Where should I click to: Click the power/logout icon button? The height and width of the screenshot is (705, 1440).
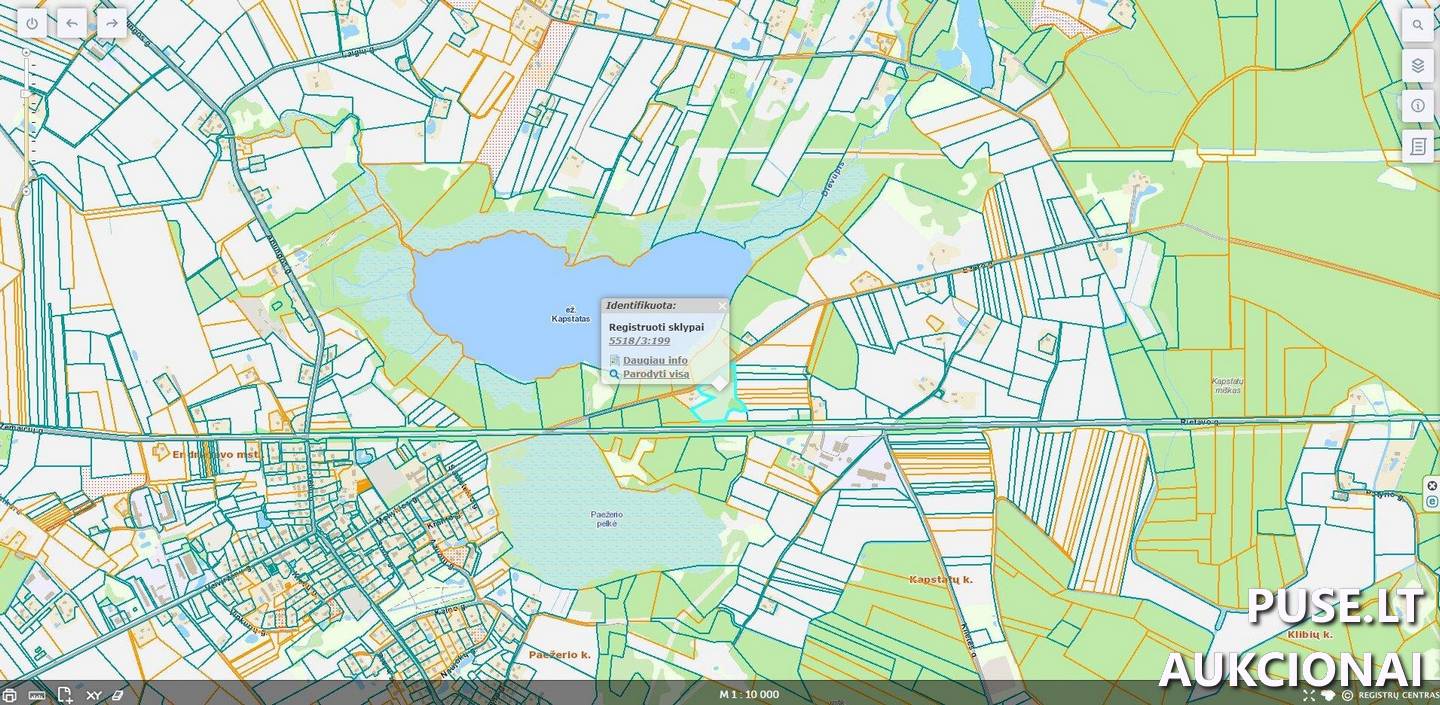(32, 23)
